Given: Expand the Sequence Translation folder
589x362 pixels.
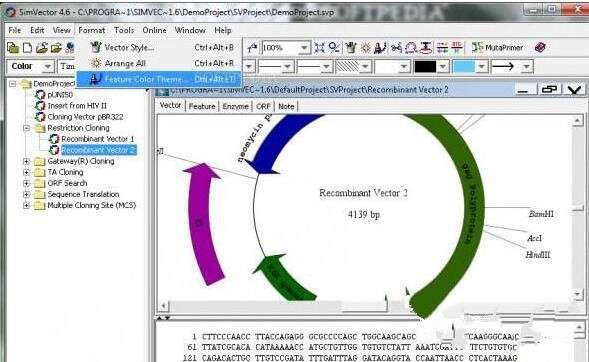Looking at the screenshot, I should pos(26,194).
